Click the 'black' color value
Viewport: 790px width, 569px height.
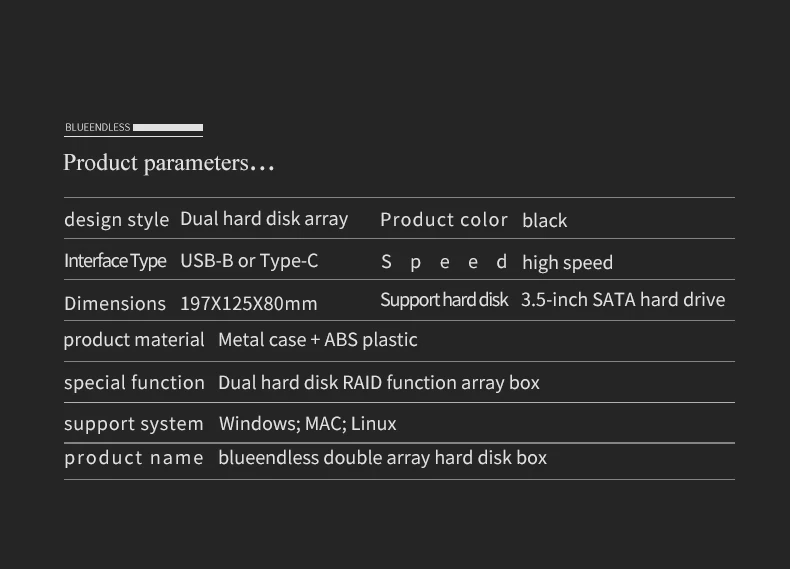click(x=544, y=221)
